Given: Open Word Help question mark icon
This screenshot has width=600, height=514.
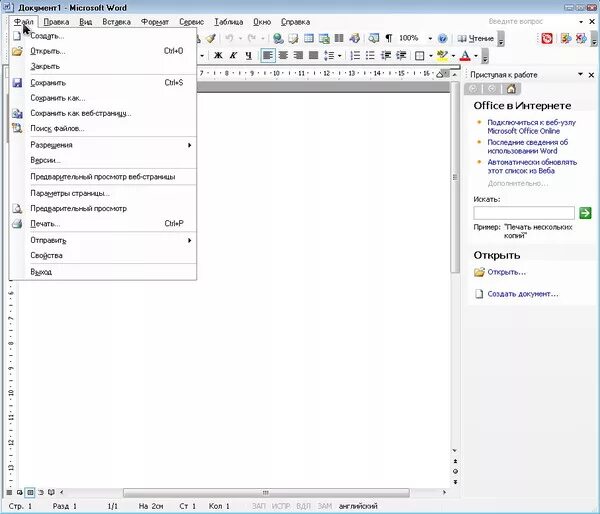Looking at the screenshot, I should [442, 38].
